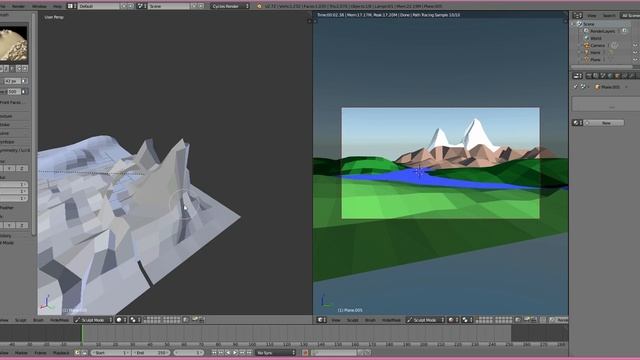Open pivot point selector in right viewport
Viewport: 640px width, 360px height.
[x=467, y=320]
